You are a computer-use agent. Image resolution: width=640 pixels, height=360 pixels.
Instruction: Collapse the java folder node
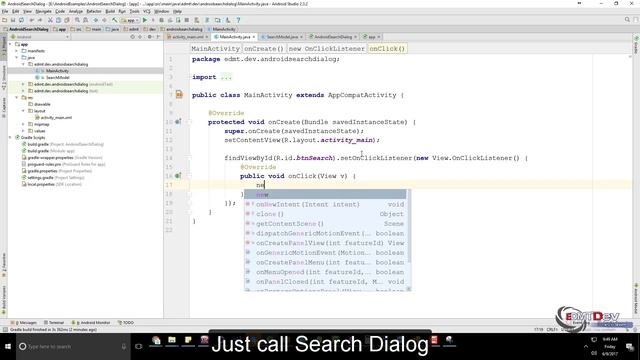(x=17, y=58)
